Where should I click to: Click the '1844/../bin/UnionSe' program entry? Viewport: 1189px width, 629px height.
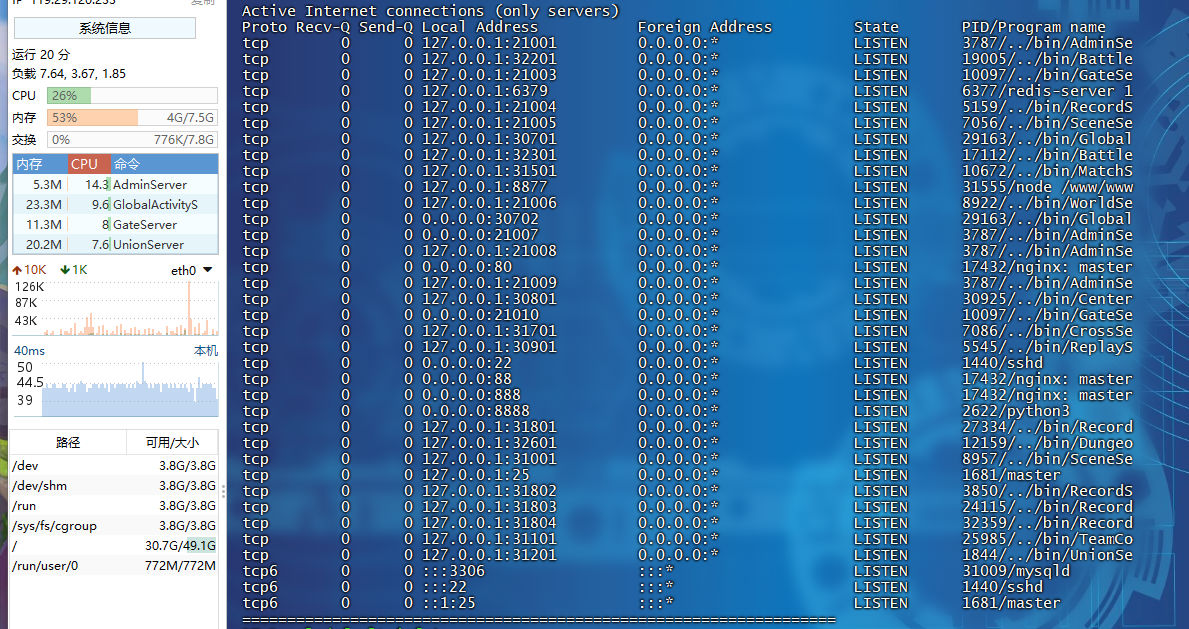click(1047, 555)
